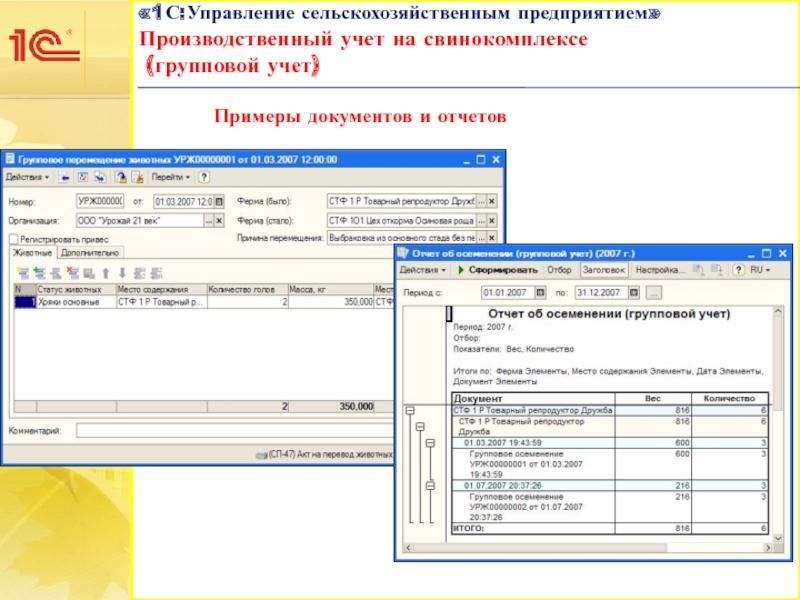This screenshot has height=600, width=800.
Task: Open the Действия menu in the report window
Action: click(x=422, y=270)
